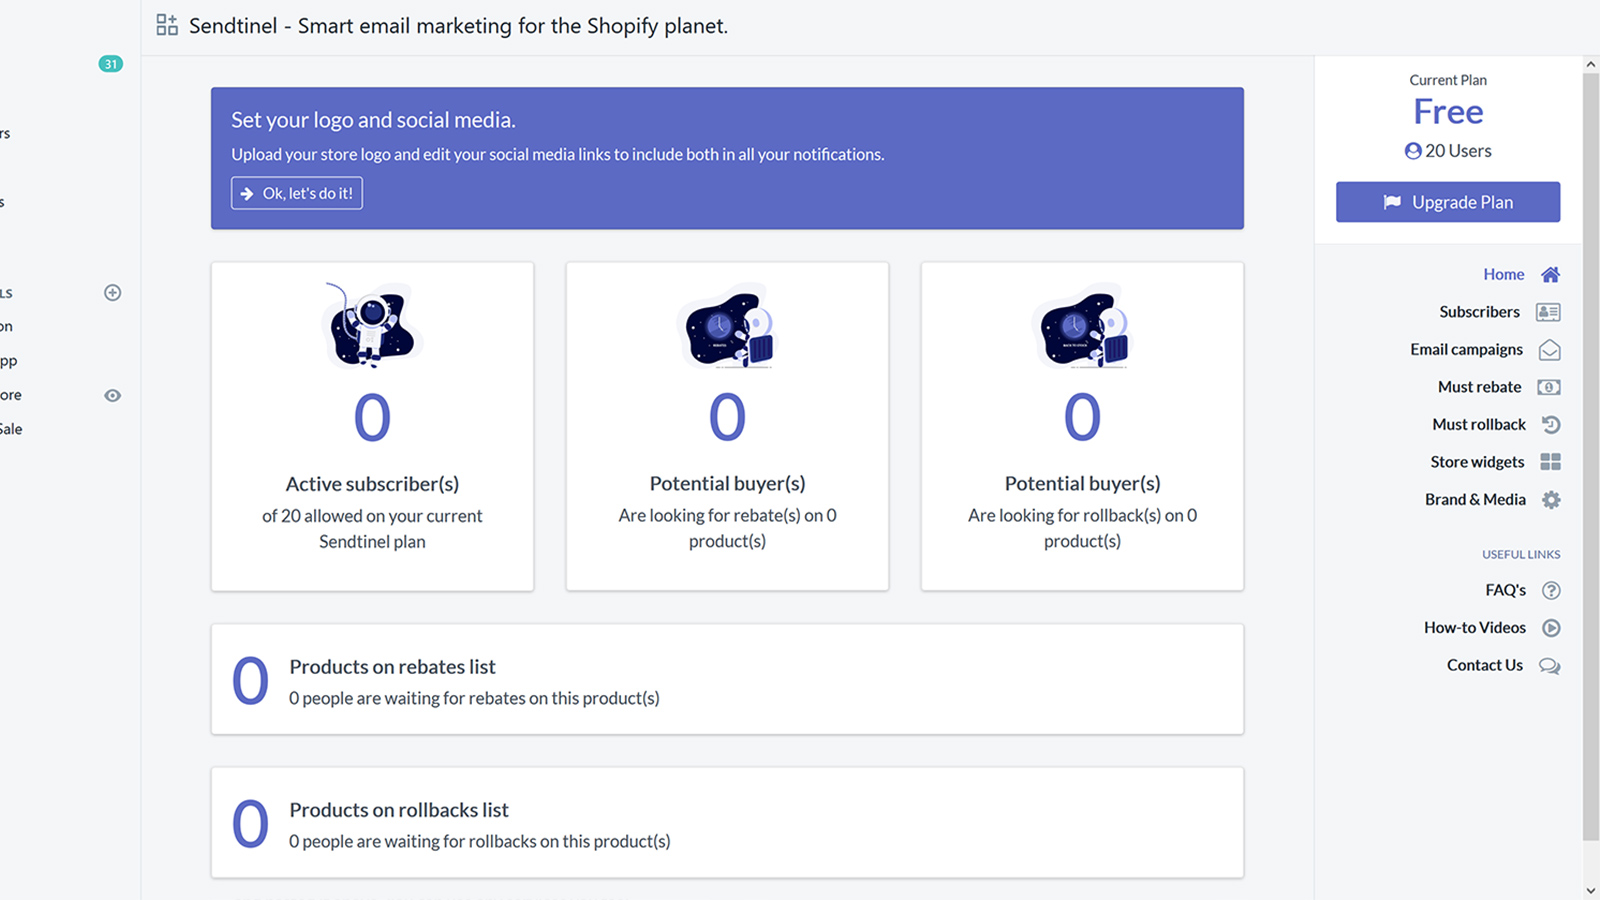Click the Email campaigns envelope icon
The image size is (1600, 900).
click(1549, 350)
